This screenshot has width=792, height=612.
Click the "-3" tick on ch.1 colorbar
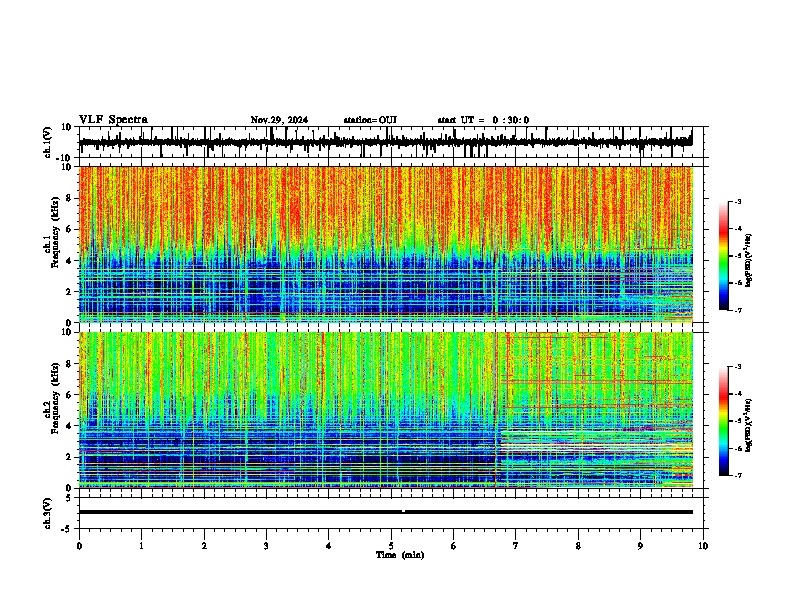pos(738,201)
